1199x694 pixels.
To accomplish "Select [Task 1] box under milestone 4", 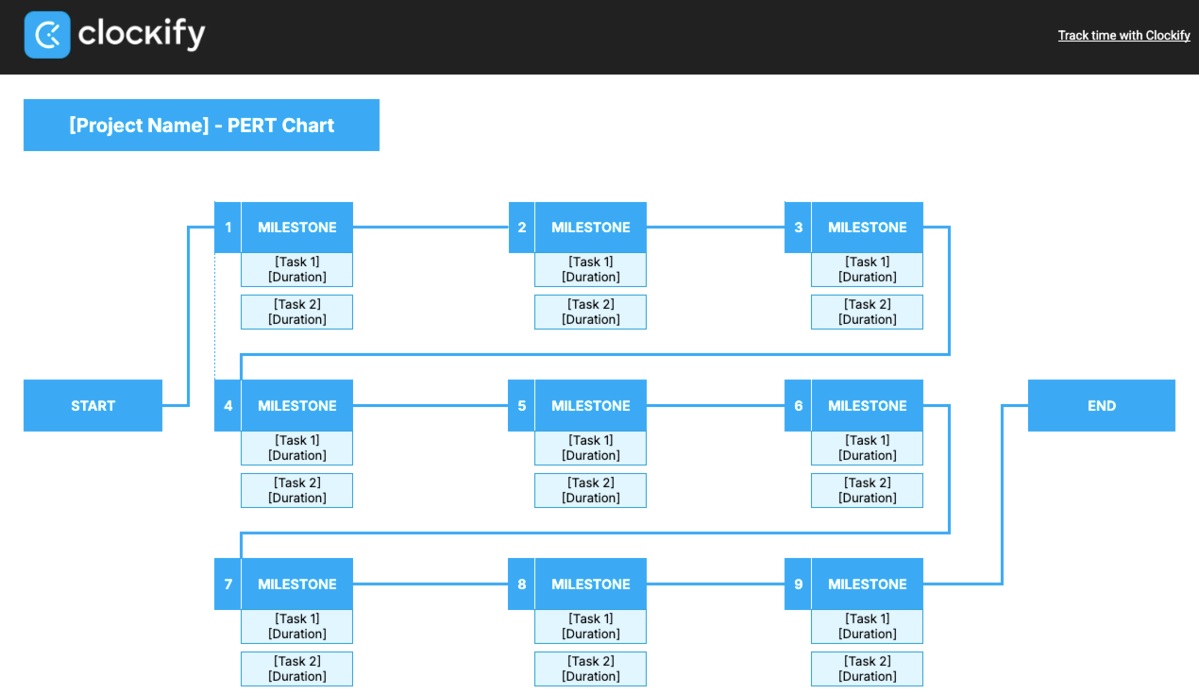I will tap(297, 448).
